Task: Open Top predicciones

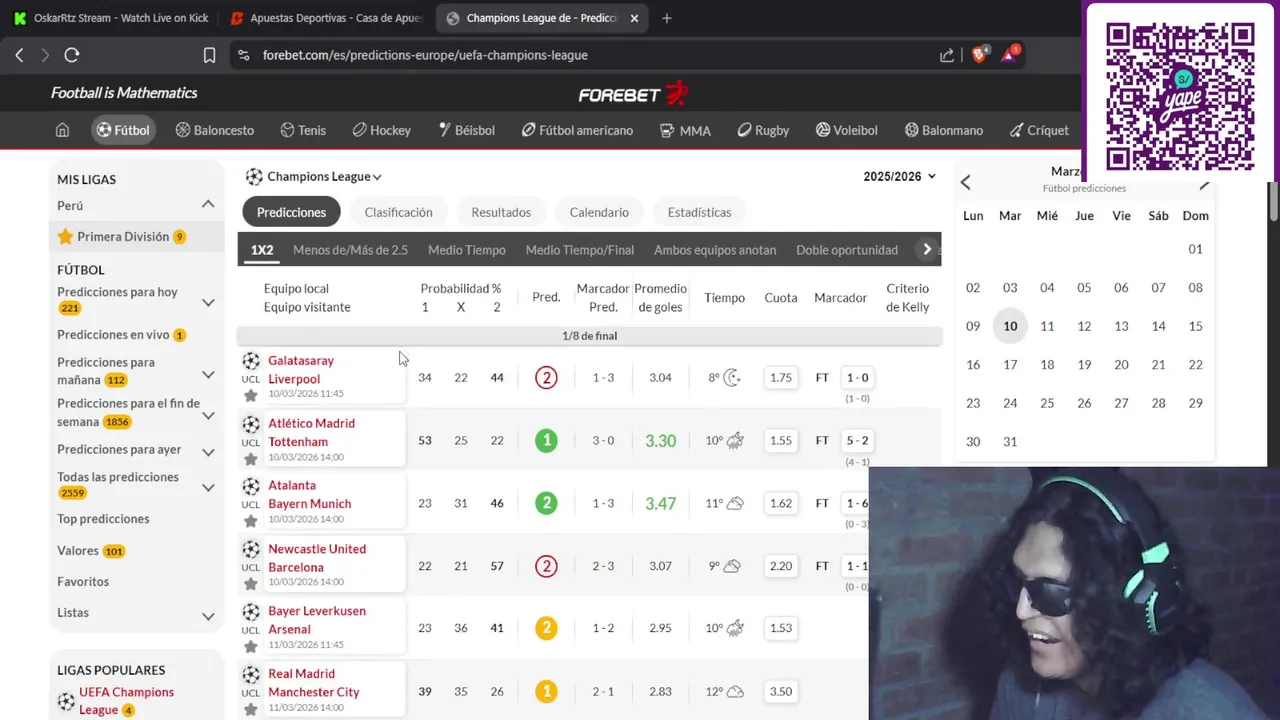Action: (103, 519)
